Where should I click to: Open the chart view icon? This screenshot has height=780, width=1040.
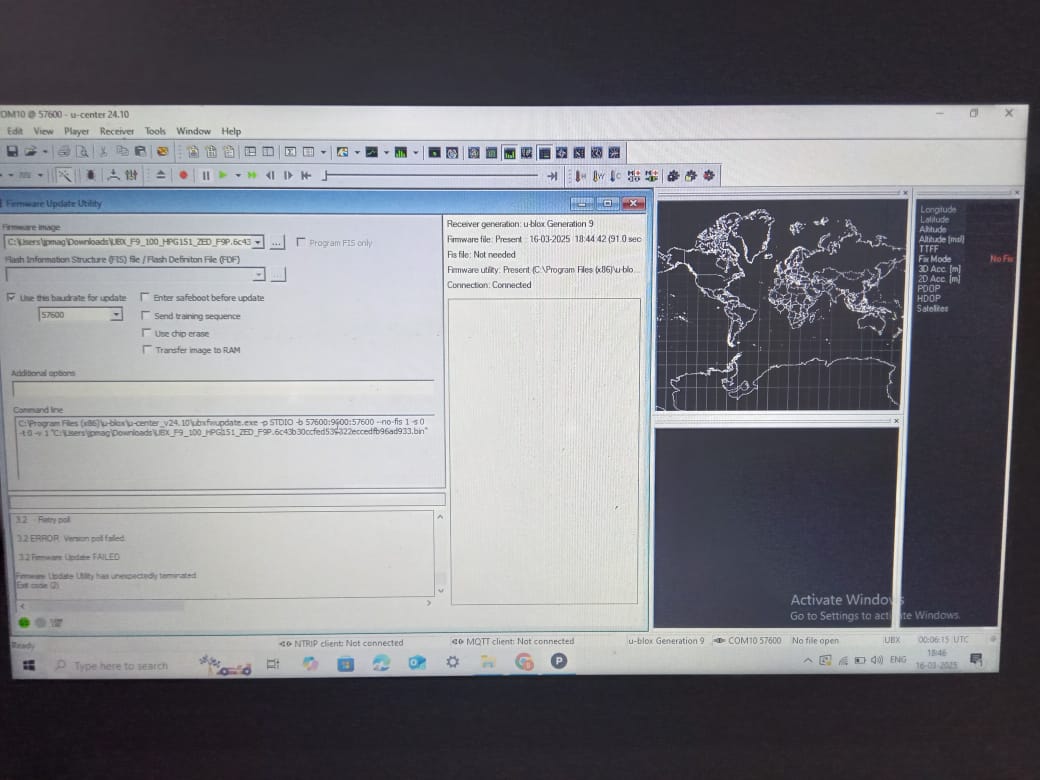tap(371, 153)
